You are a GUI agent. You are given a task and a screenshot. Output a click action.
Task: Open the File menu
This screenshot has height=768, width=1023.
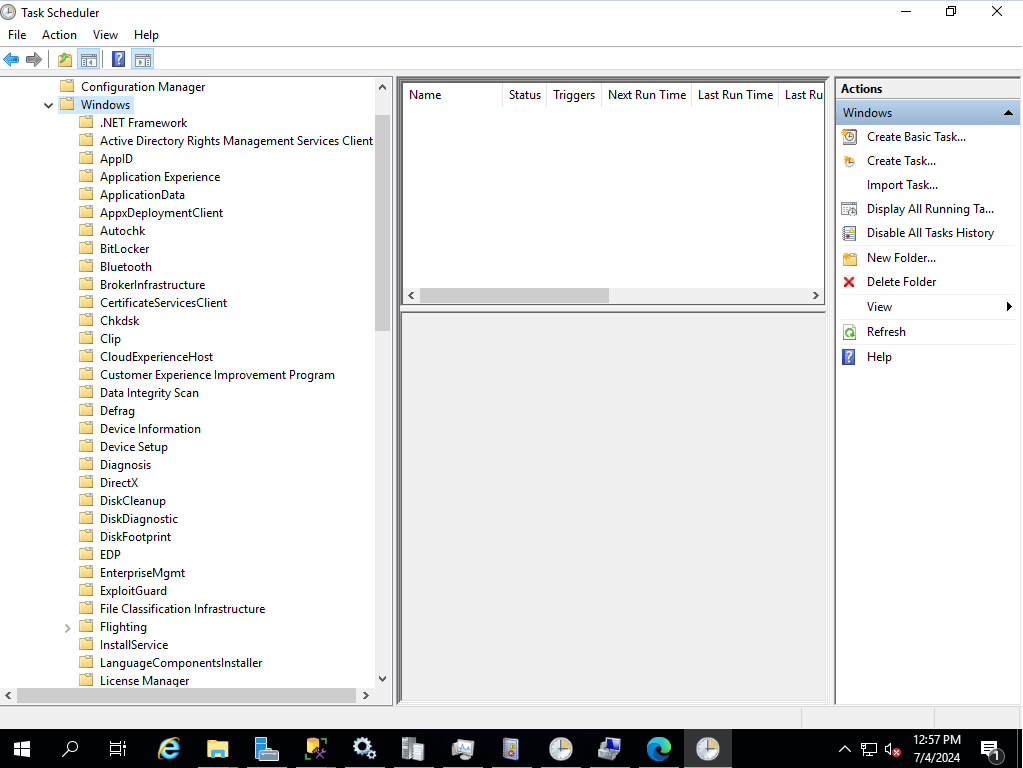17,35
